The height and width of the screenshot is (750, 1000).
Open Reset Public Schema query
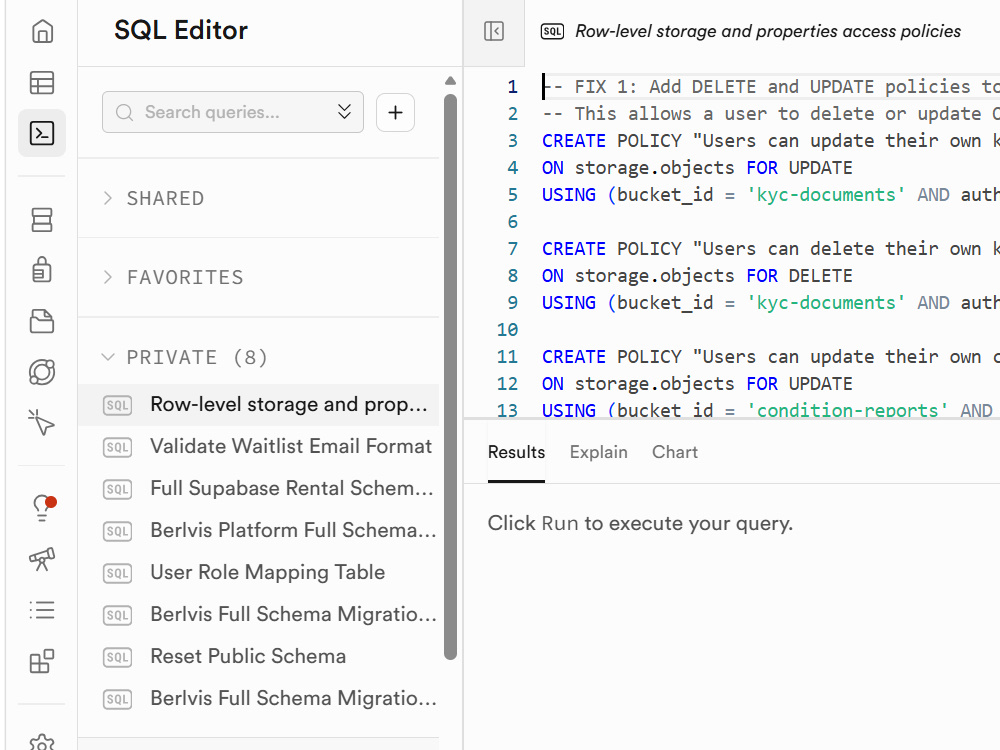click(258, 656)
